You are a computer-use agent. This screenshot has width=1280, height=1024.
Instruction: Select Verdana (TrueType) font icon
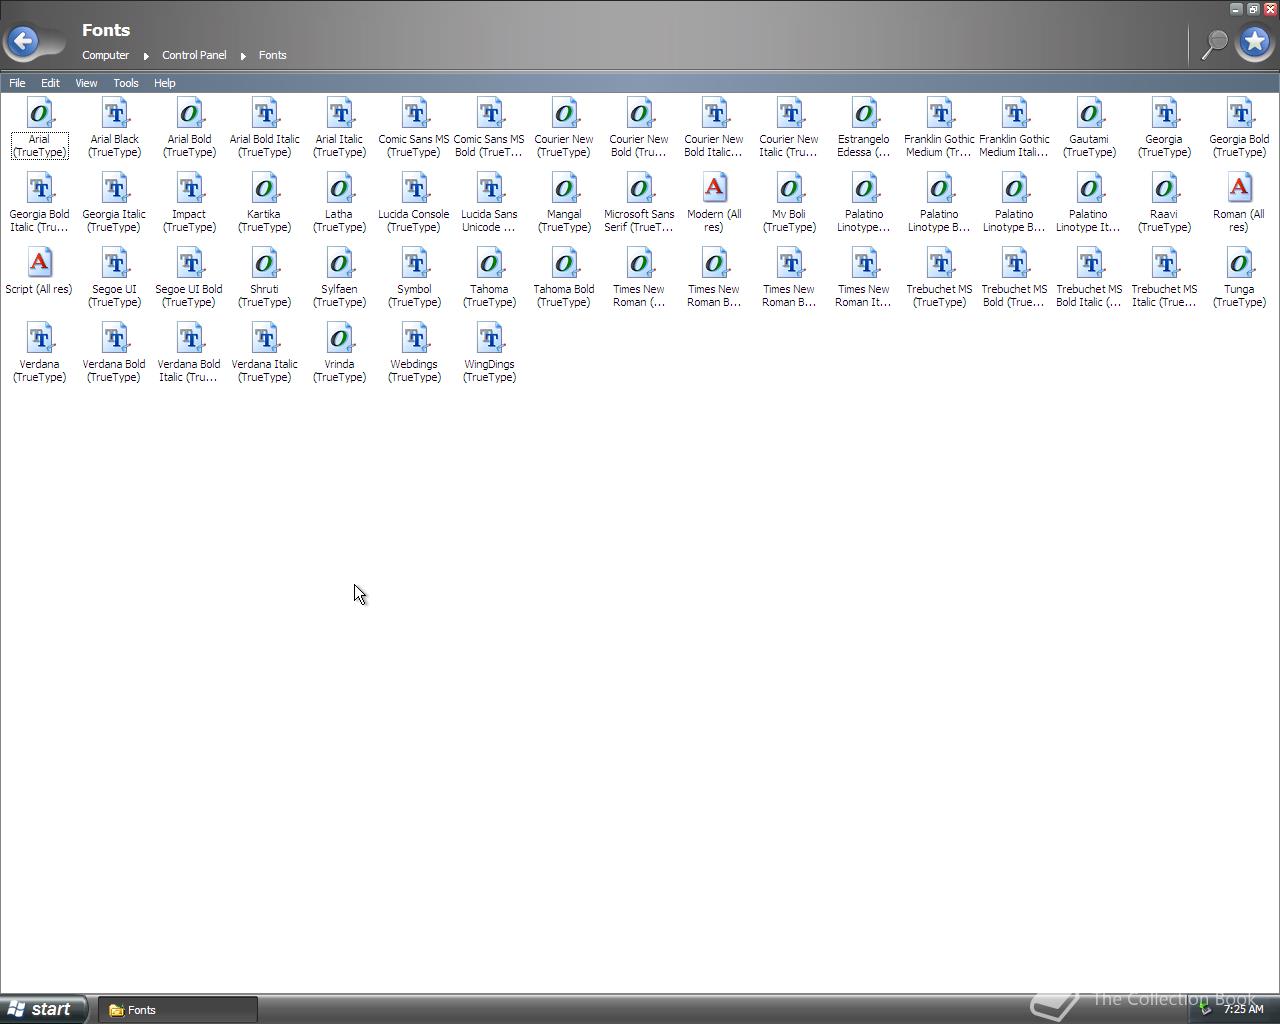pos(40,338)
